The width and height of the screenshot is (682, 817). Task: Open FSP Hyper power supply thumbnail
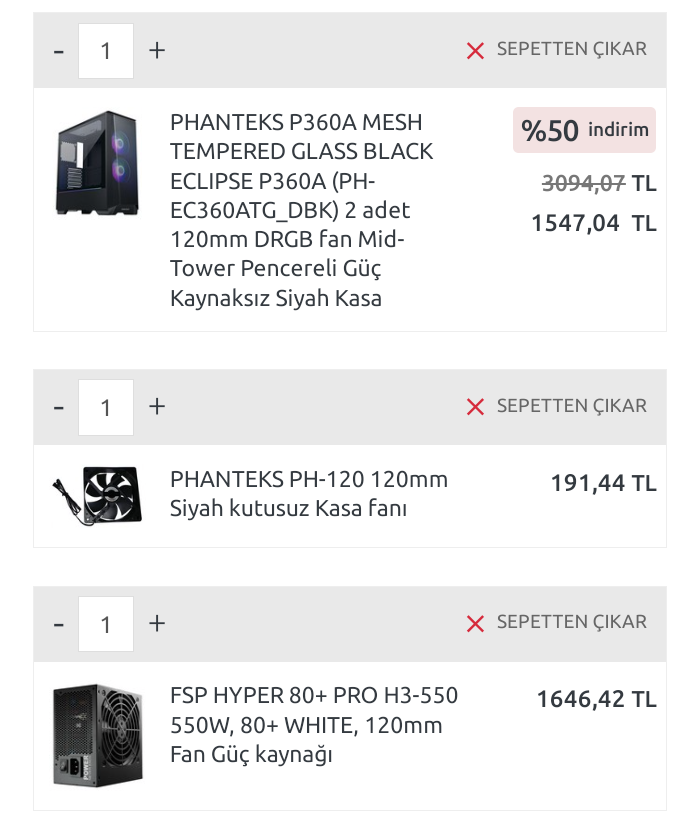point(96,734)
